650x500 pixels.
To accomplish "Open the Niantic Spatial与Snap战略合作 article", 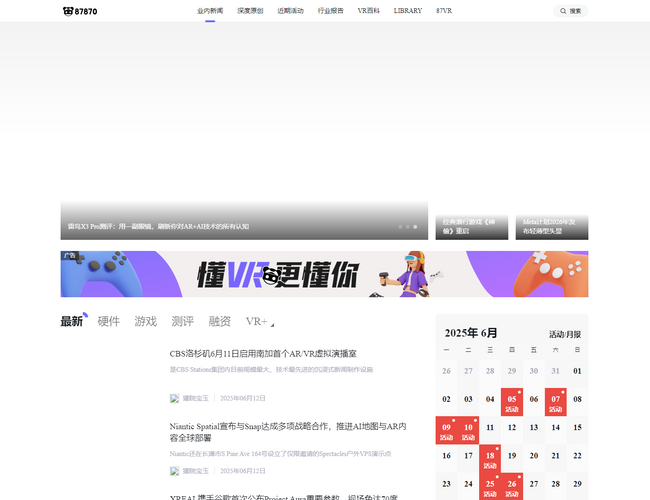I will pyautogui.click(x=288, y=432).
